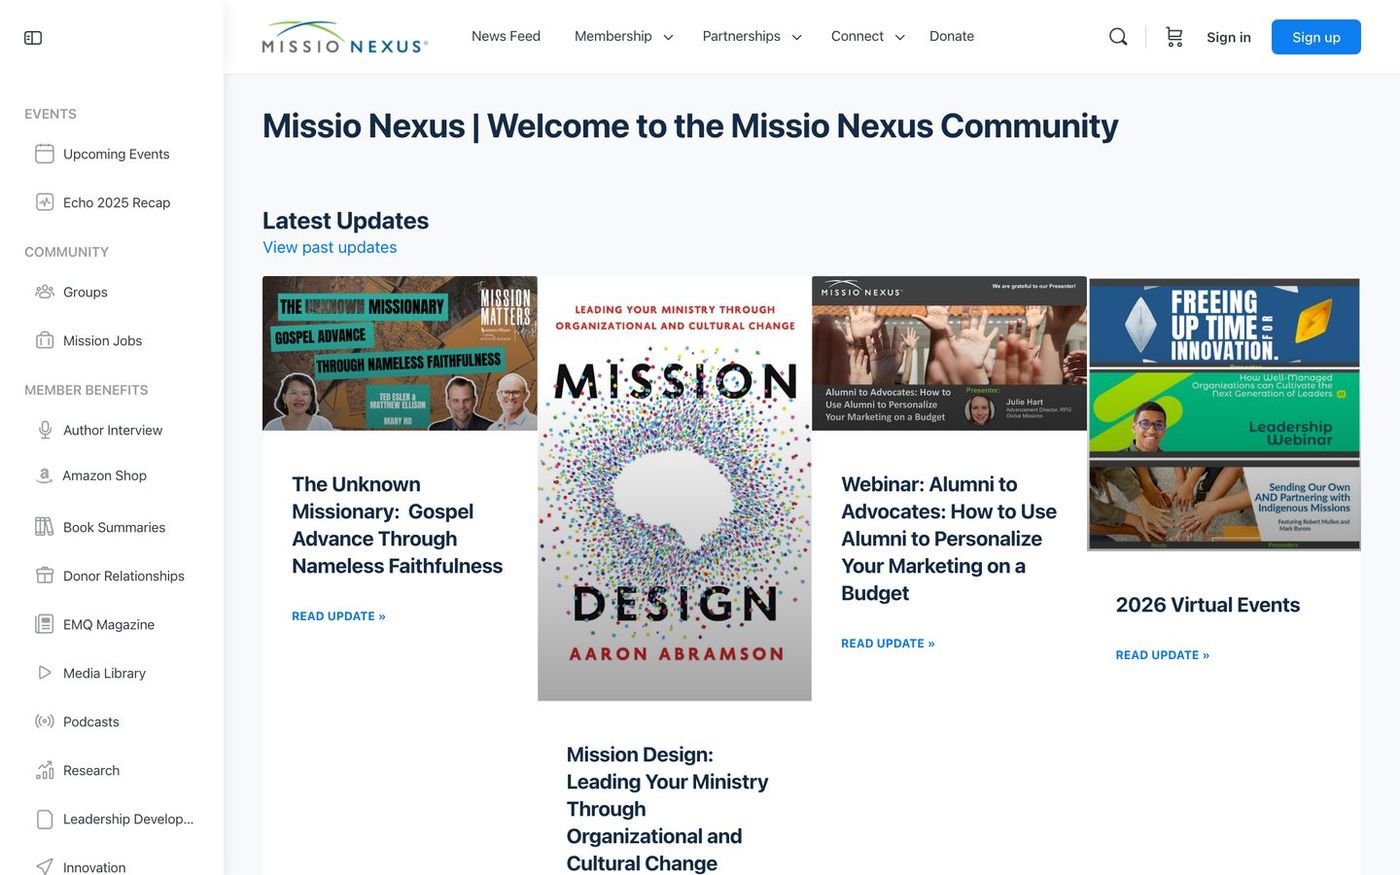Screen dimensions: 1400x875
Task: Select EMQ Magazine in the sidebar
Action: click(x=109, y=624)
